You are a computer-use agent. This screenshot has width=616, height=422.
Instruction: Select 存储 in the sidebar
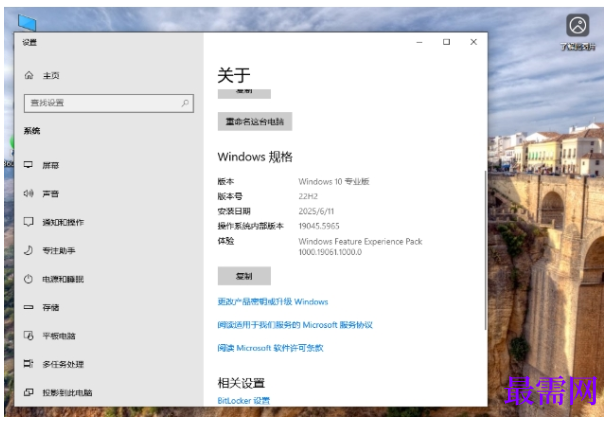[x=51, y=307]
